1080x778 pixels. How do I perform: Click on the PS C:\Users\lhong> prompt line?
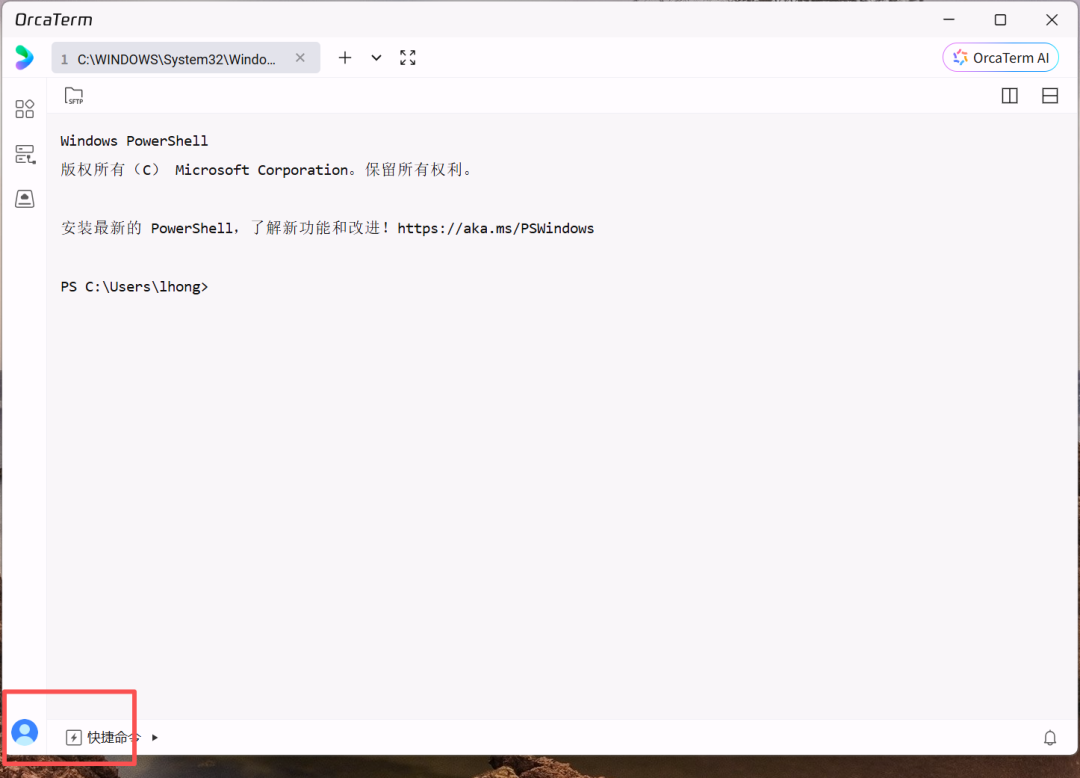pos(134,287)
